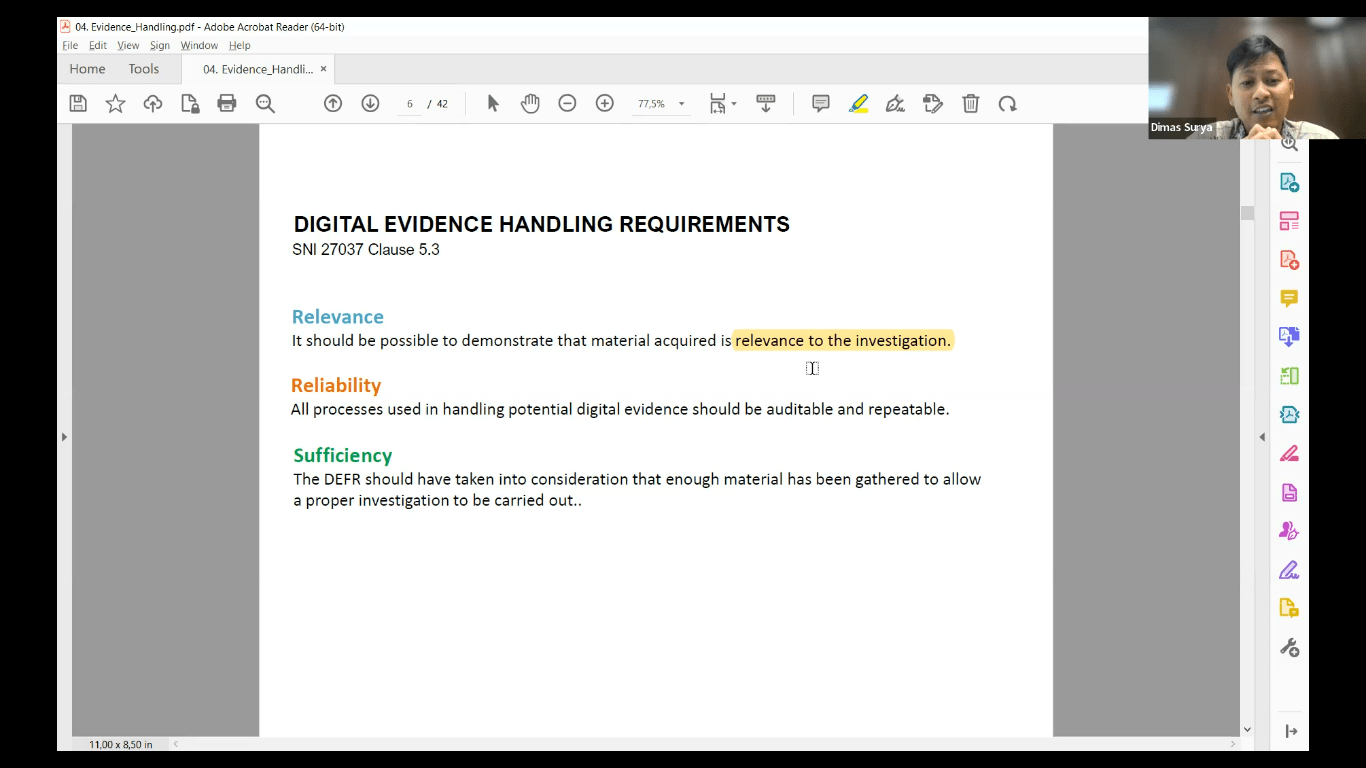This screenshot has width=1366, height=768.
Task: Zoom out with minus icon
Action: (x=567, y=103)
